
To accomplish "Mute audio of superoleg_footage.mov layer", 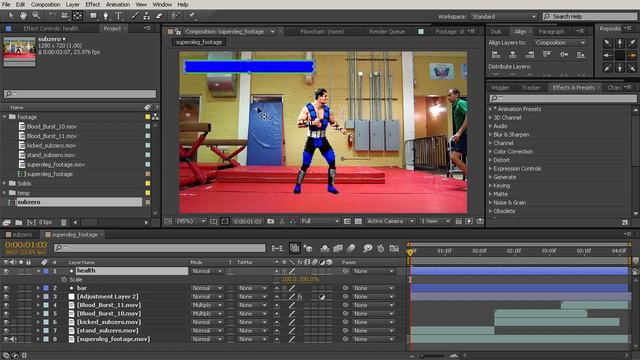I will [13, 339].
